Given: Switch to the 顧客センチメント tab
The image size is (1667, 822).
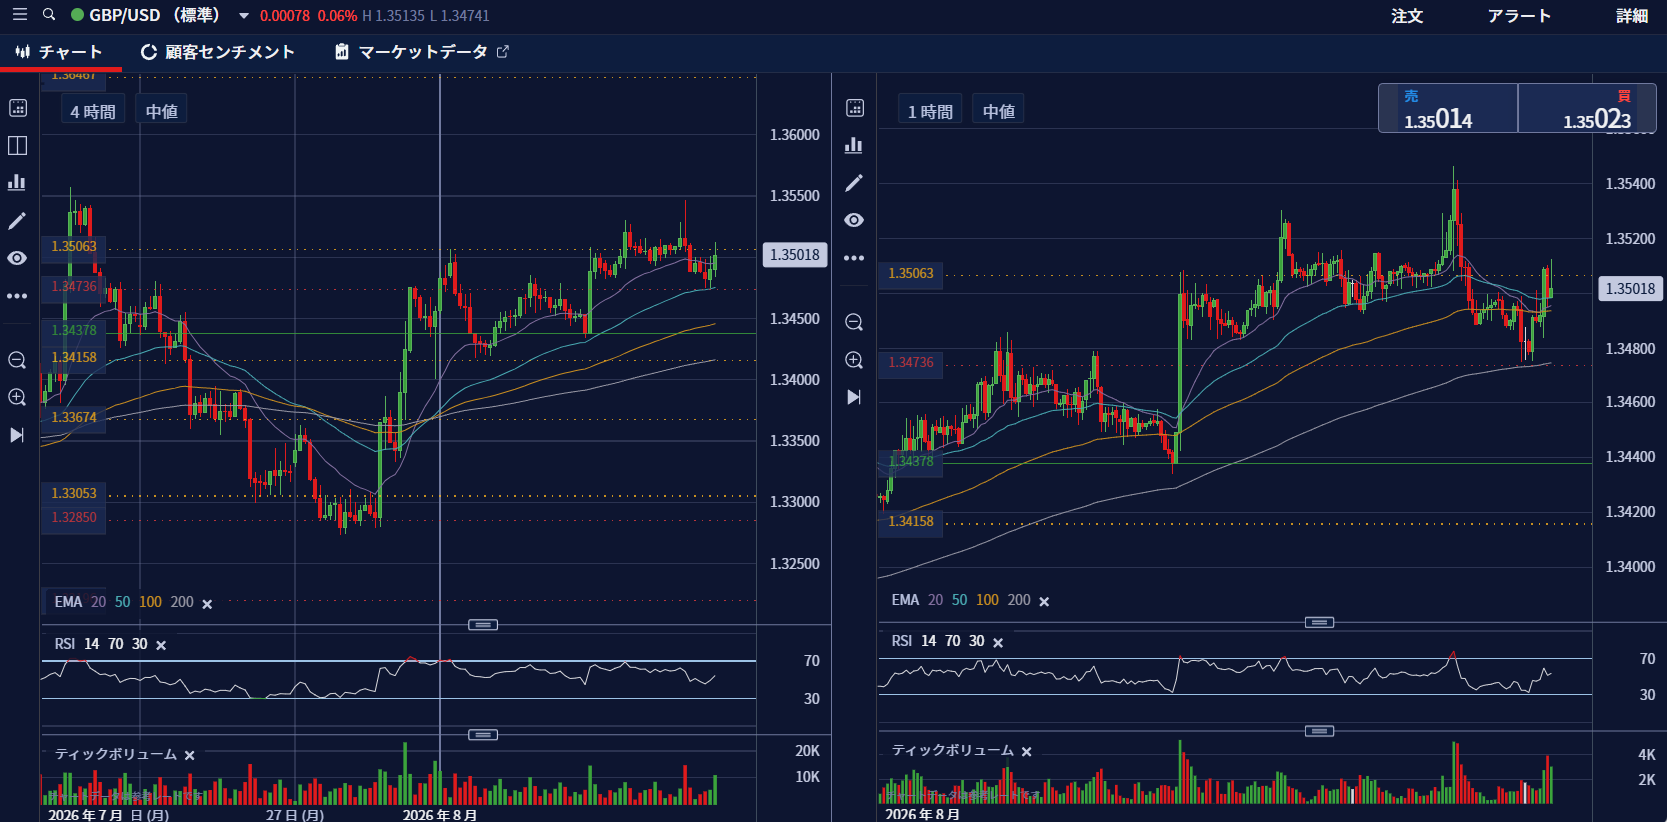Looking at the screenshot, I should (x=218, y=52).
